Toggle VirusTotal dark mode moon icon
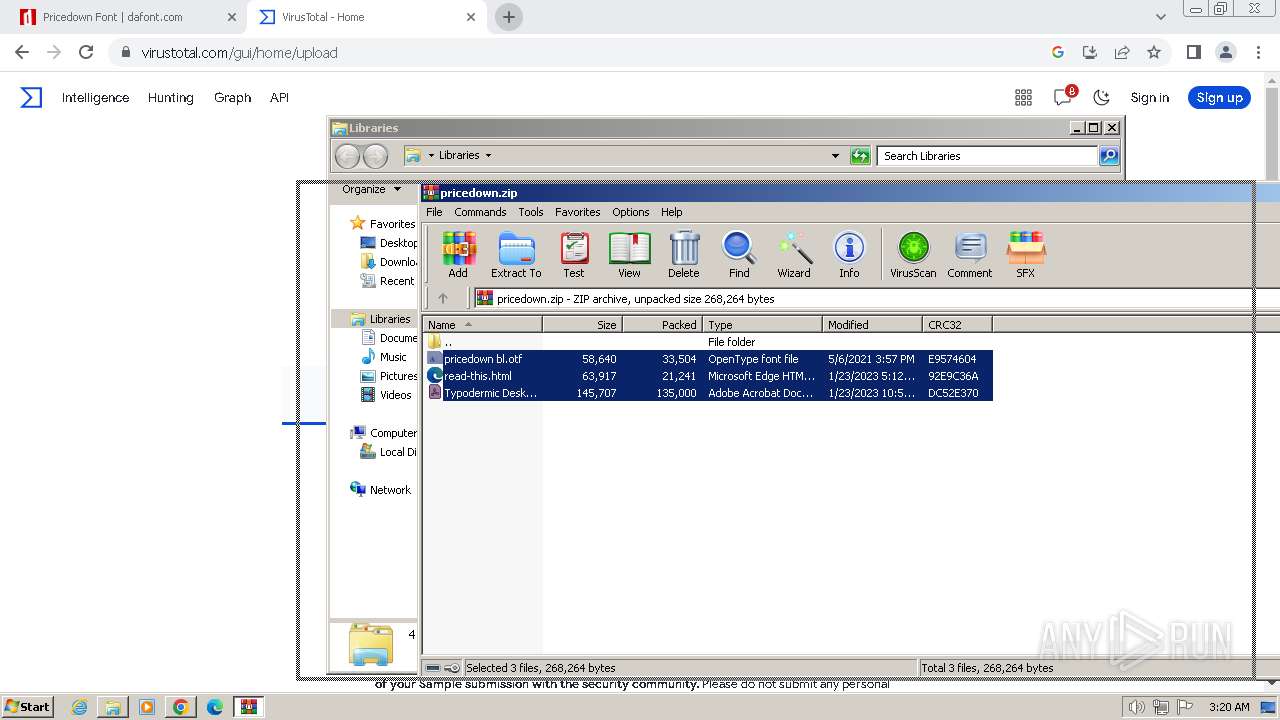The height and width of the screenshot is (720, 1280). [x=1102, y=97]
